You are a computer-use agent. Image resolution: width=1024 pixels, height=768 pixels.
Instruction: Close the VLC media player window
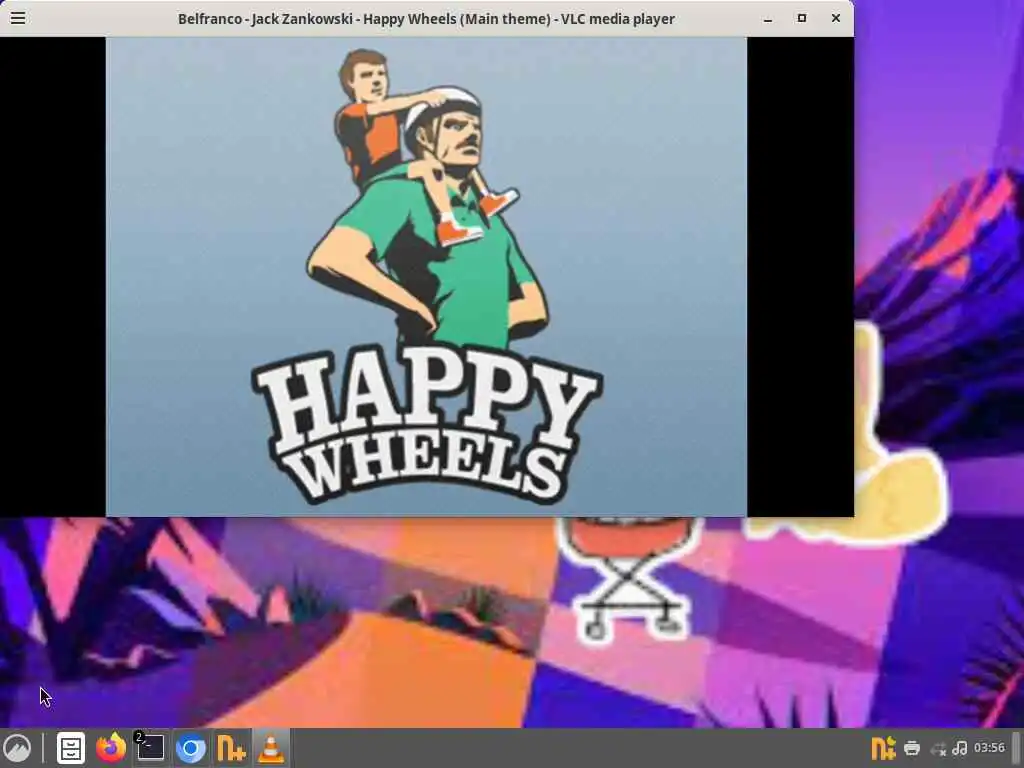click(836, 18)
